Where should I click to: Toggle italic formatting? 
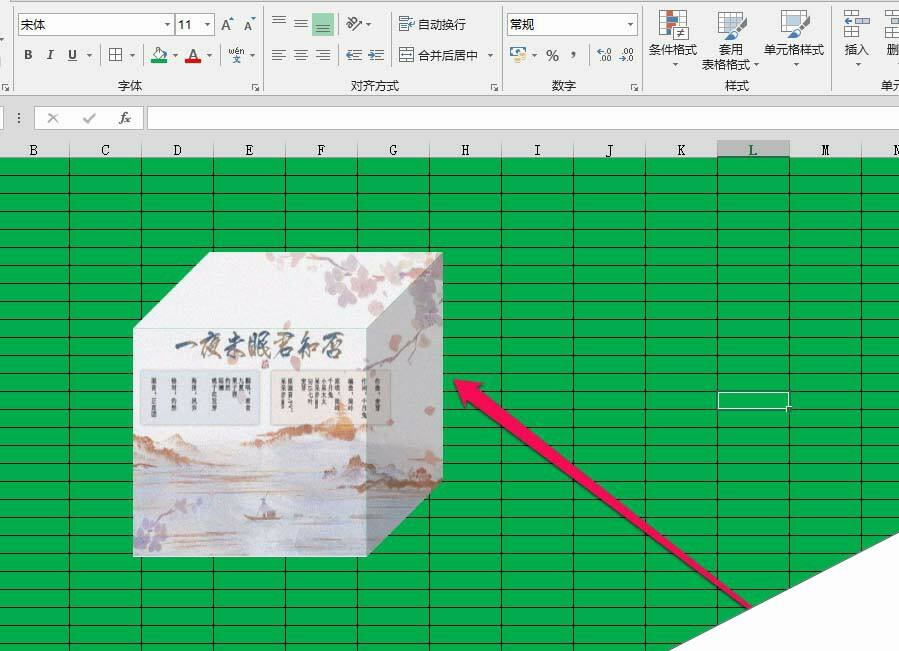point(50,55)
